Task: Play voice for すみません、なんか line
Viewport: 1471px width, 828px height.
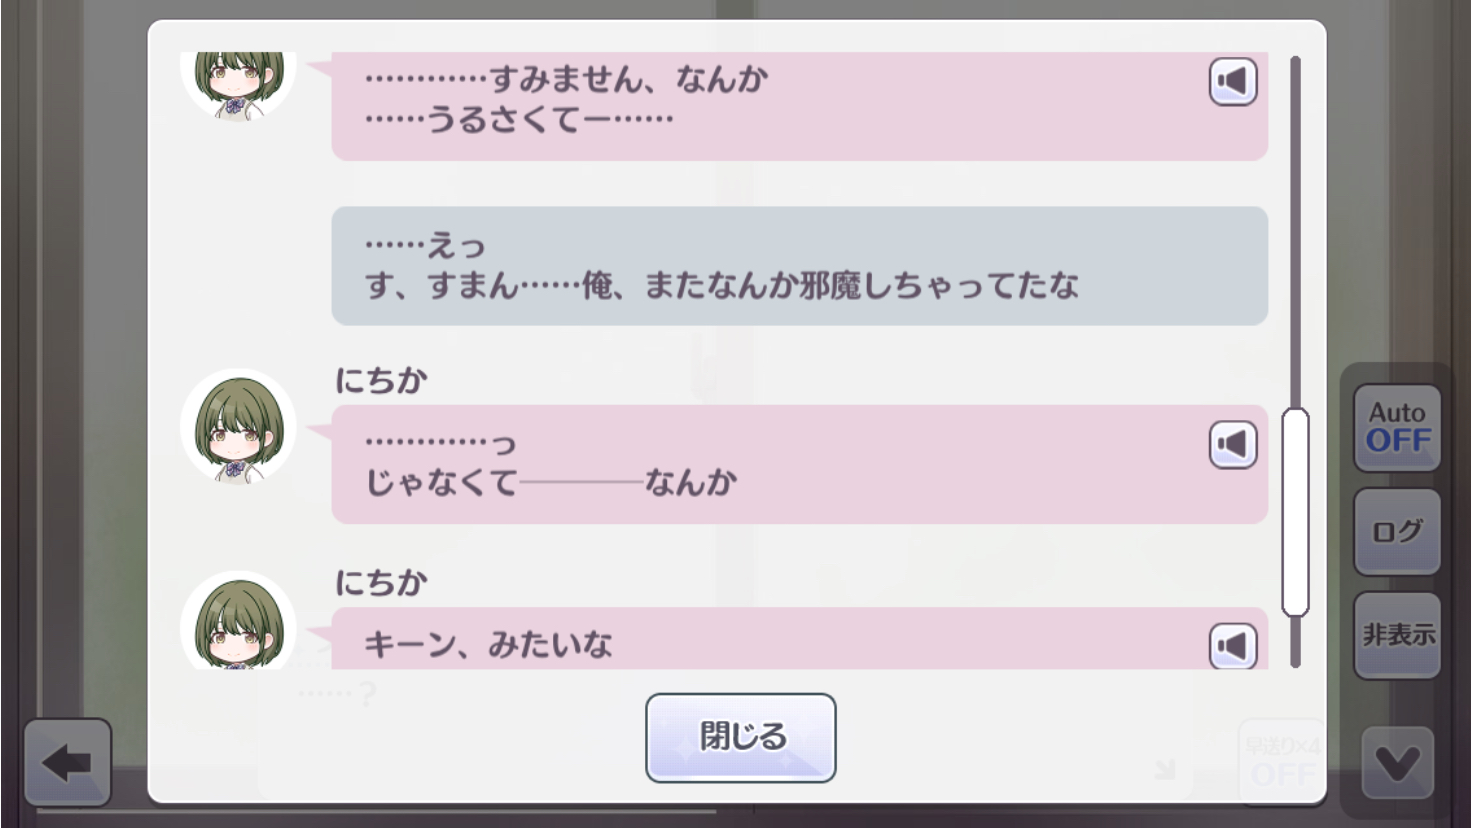Action: click(1233, 81)
